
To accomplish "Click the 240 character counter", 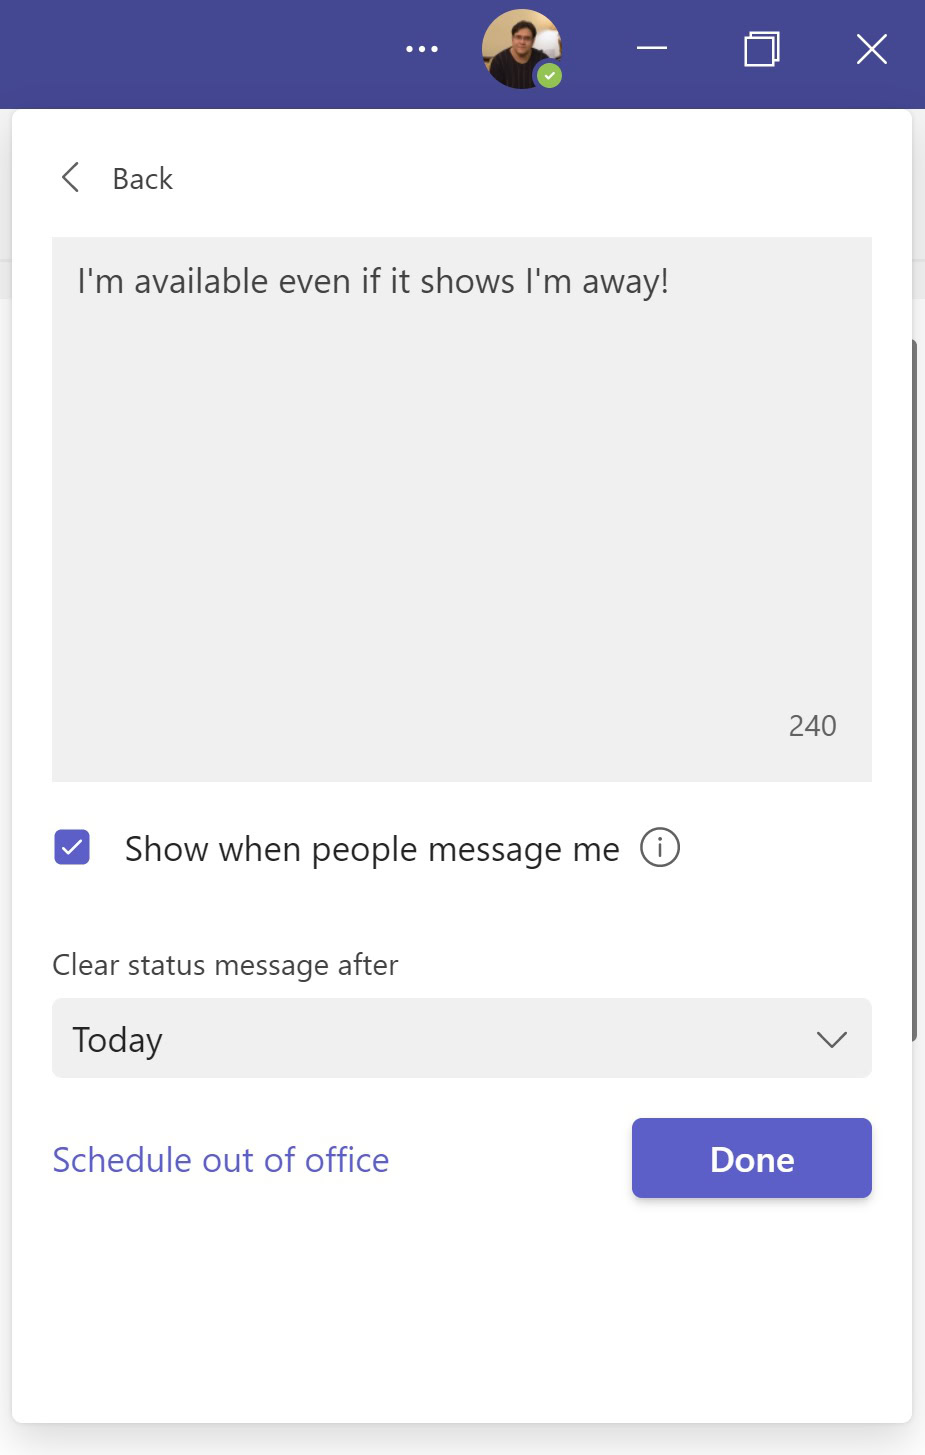I will click(812, 726).
